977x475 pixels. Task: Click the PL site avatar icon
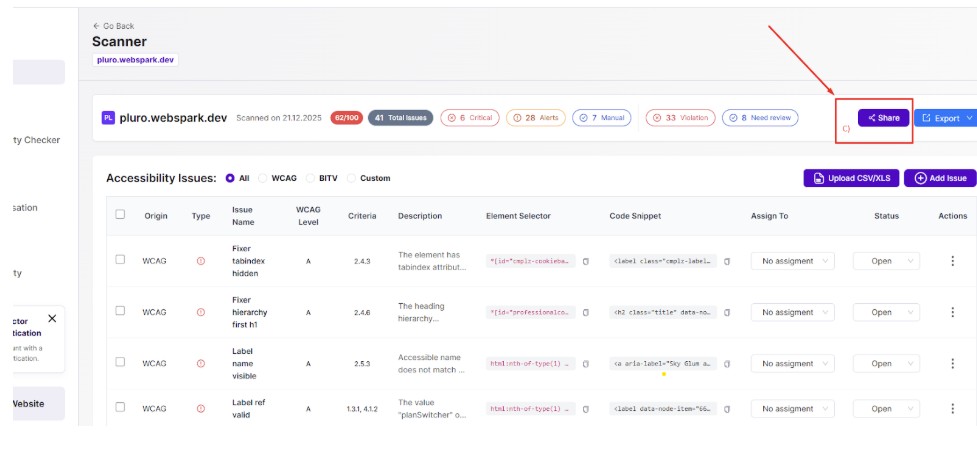[x=108, y=118]
